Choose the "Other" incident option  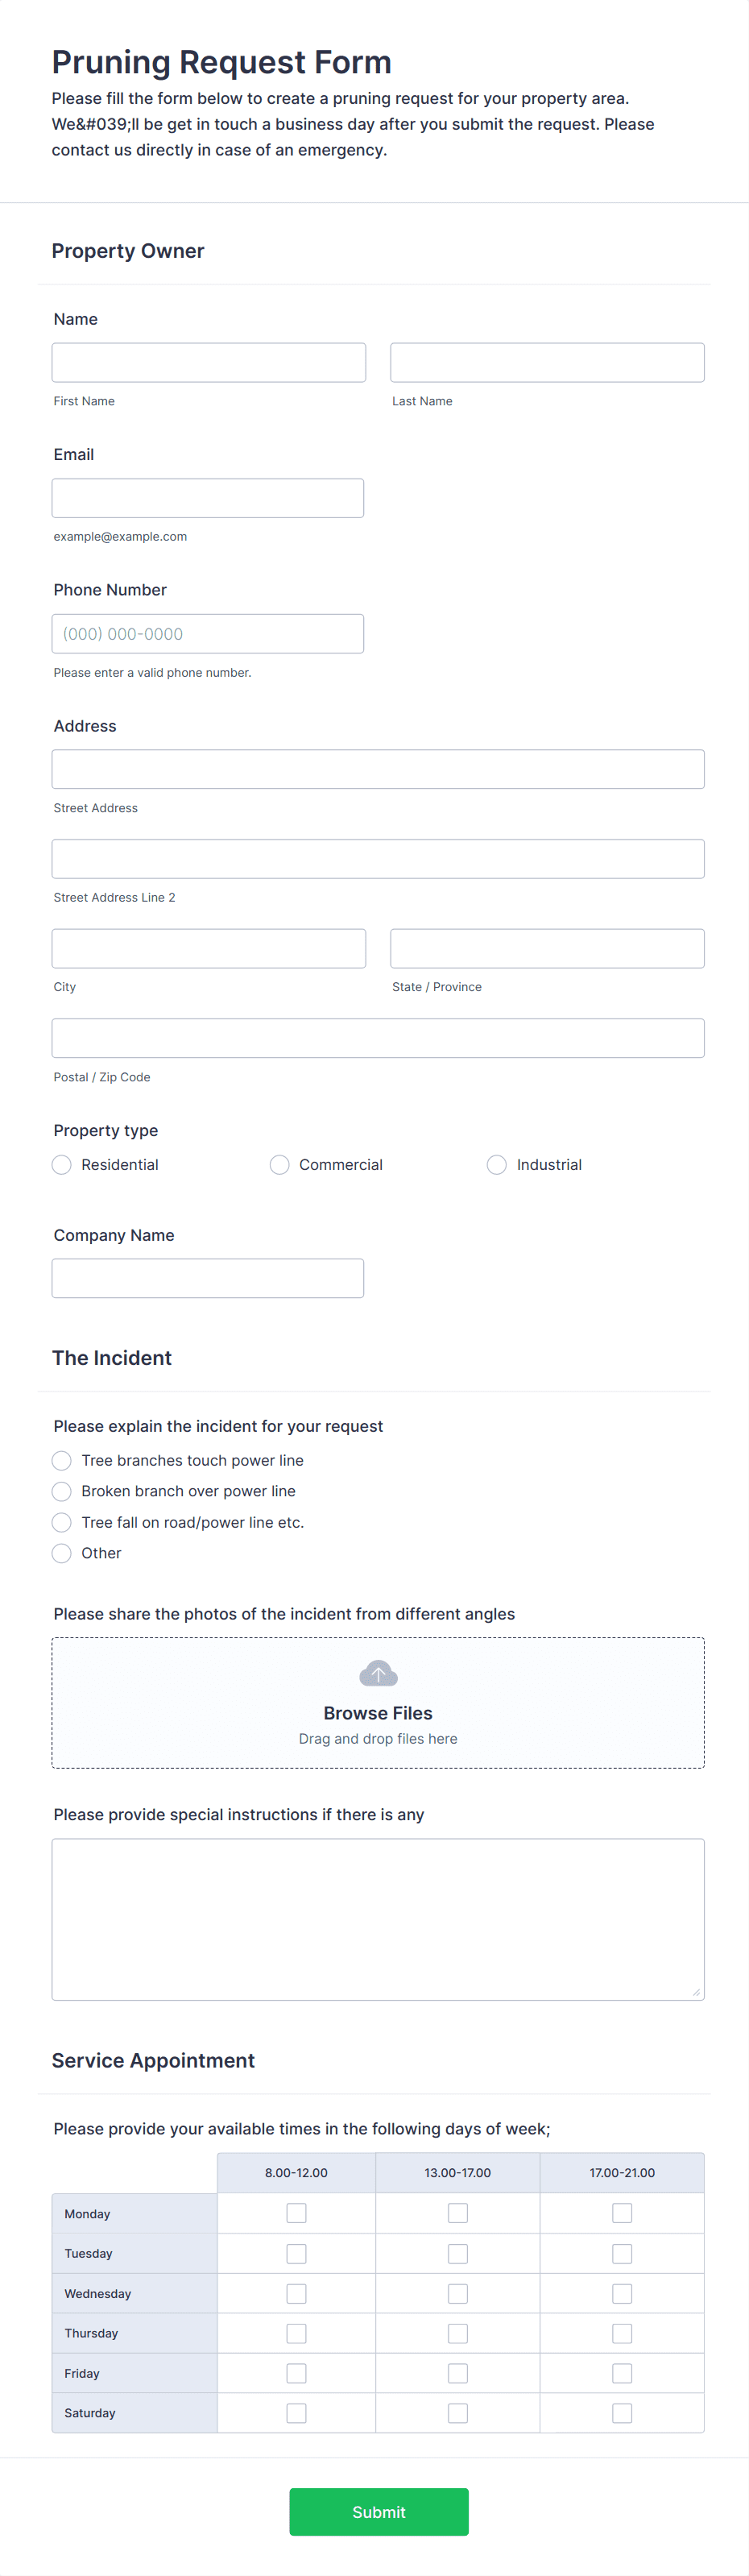(61, 1553)
